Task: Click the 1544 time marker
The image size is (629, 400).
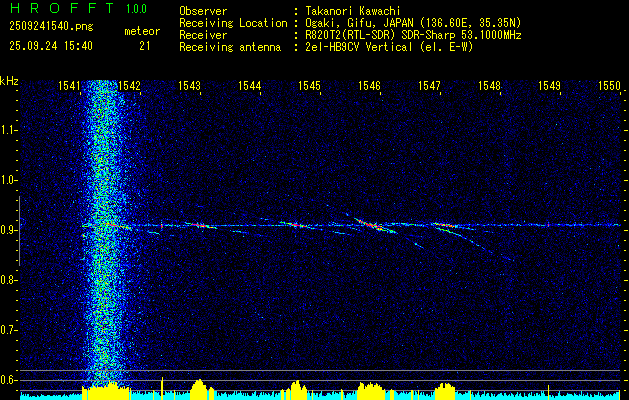Action: coord(250,86)
